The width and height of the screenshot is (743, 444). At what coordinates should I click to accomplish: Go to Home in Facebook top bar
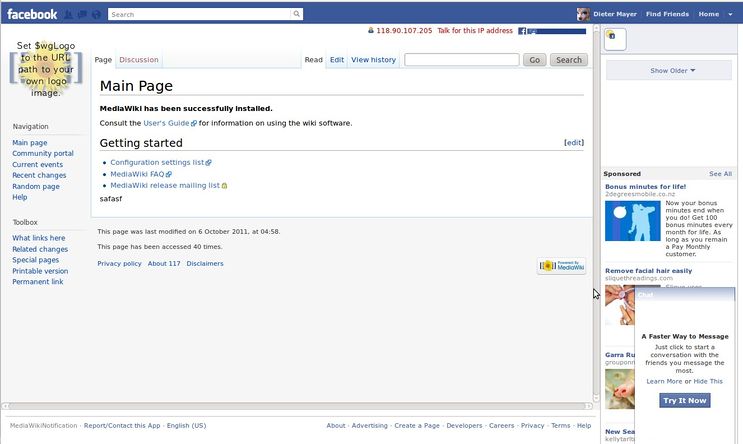708,14
